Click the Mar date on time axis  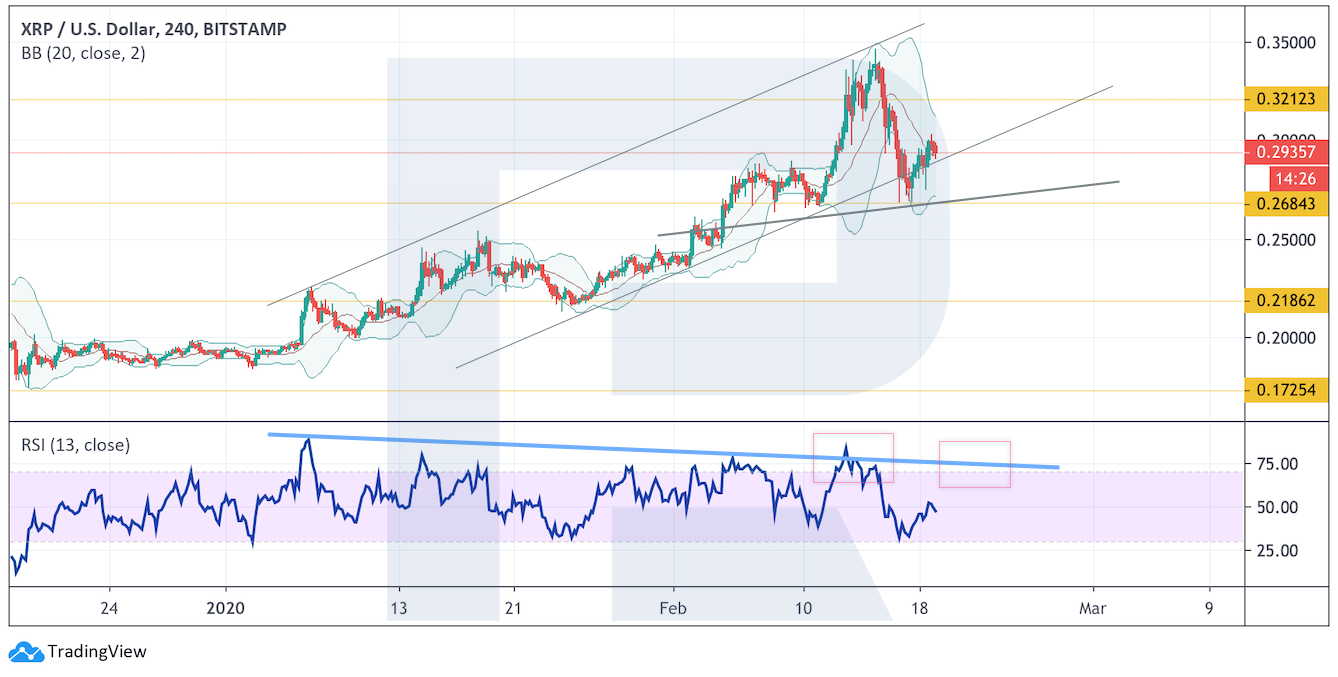(x=1093, y=608)
